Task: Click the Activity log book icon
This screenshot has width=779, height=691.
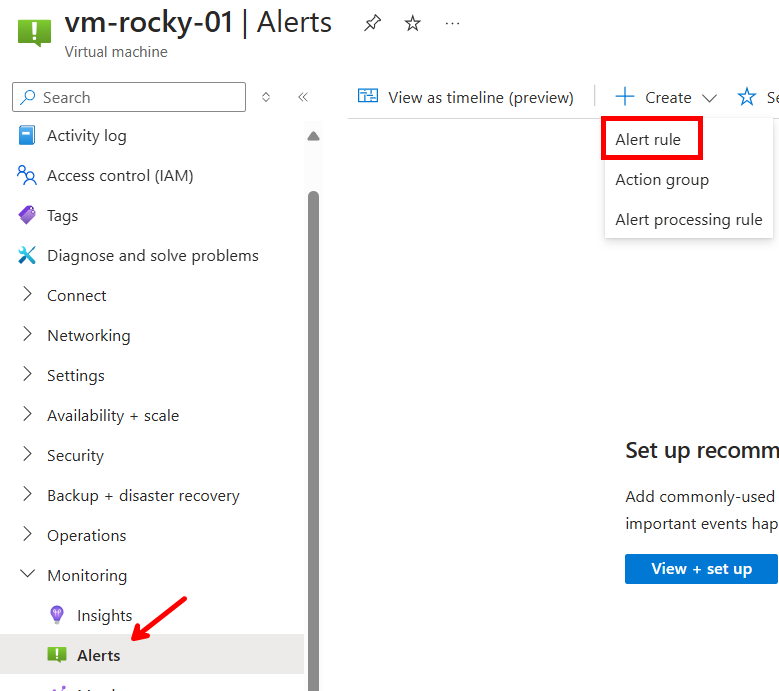Action: (27, 135)
